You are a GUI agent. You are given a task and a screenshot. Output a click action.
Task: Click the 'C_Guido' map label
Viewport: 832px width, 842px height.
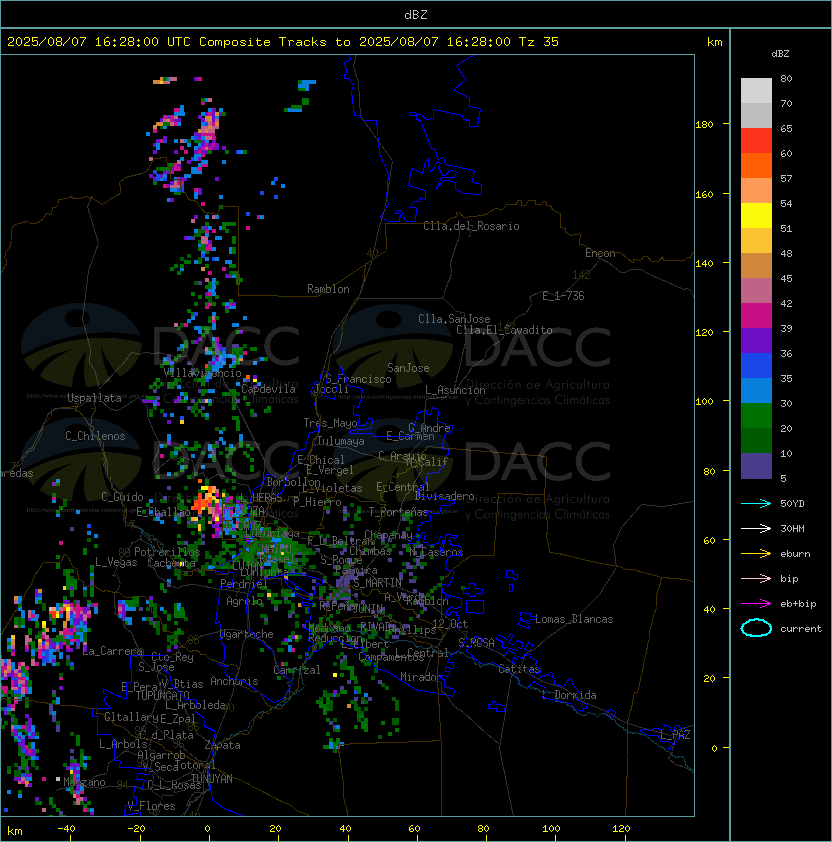(x=122, y=497)
